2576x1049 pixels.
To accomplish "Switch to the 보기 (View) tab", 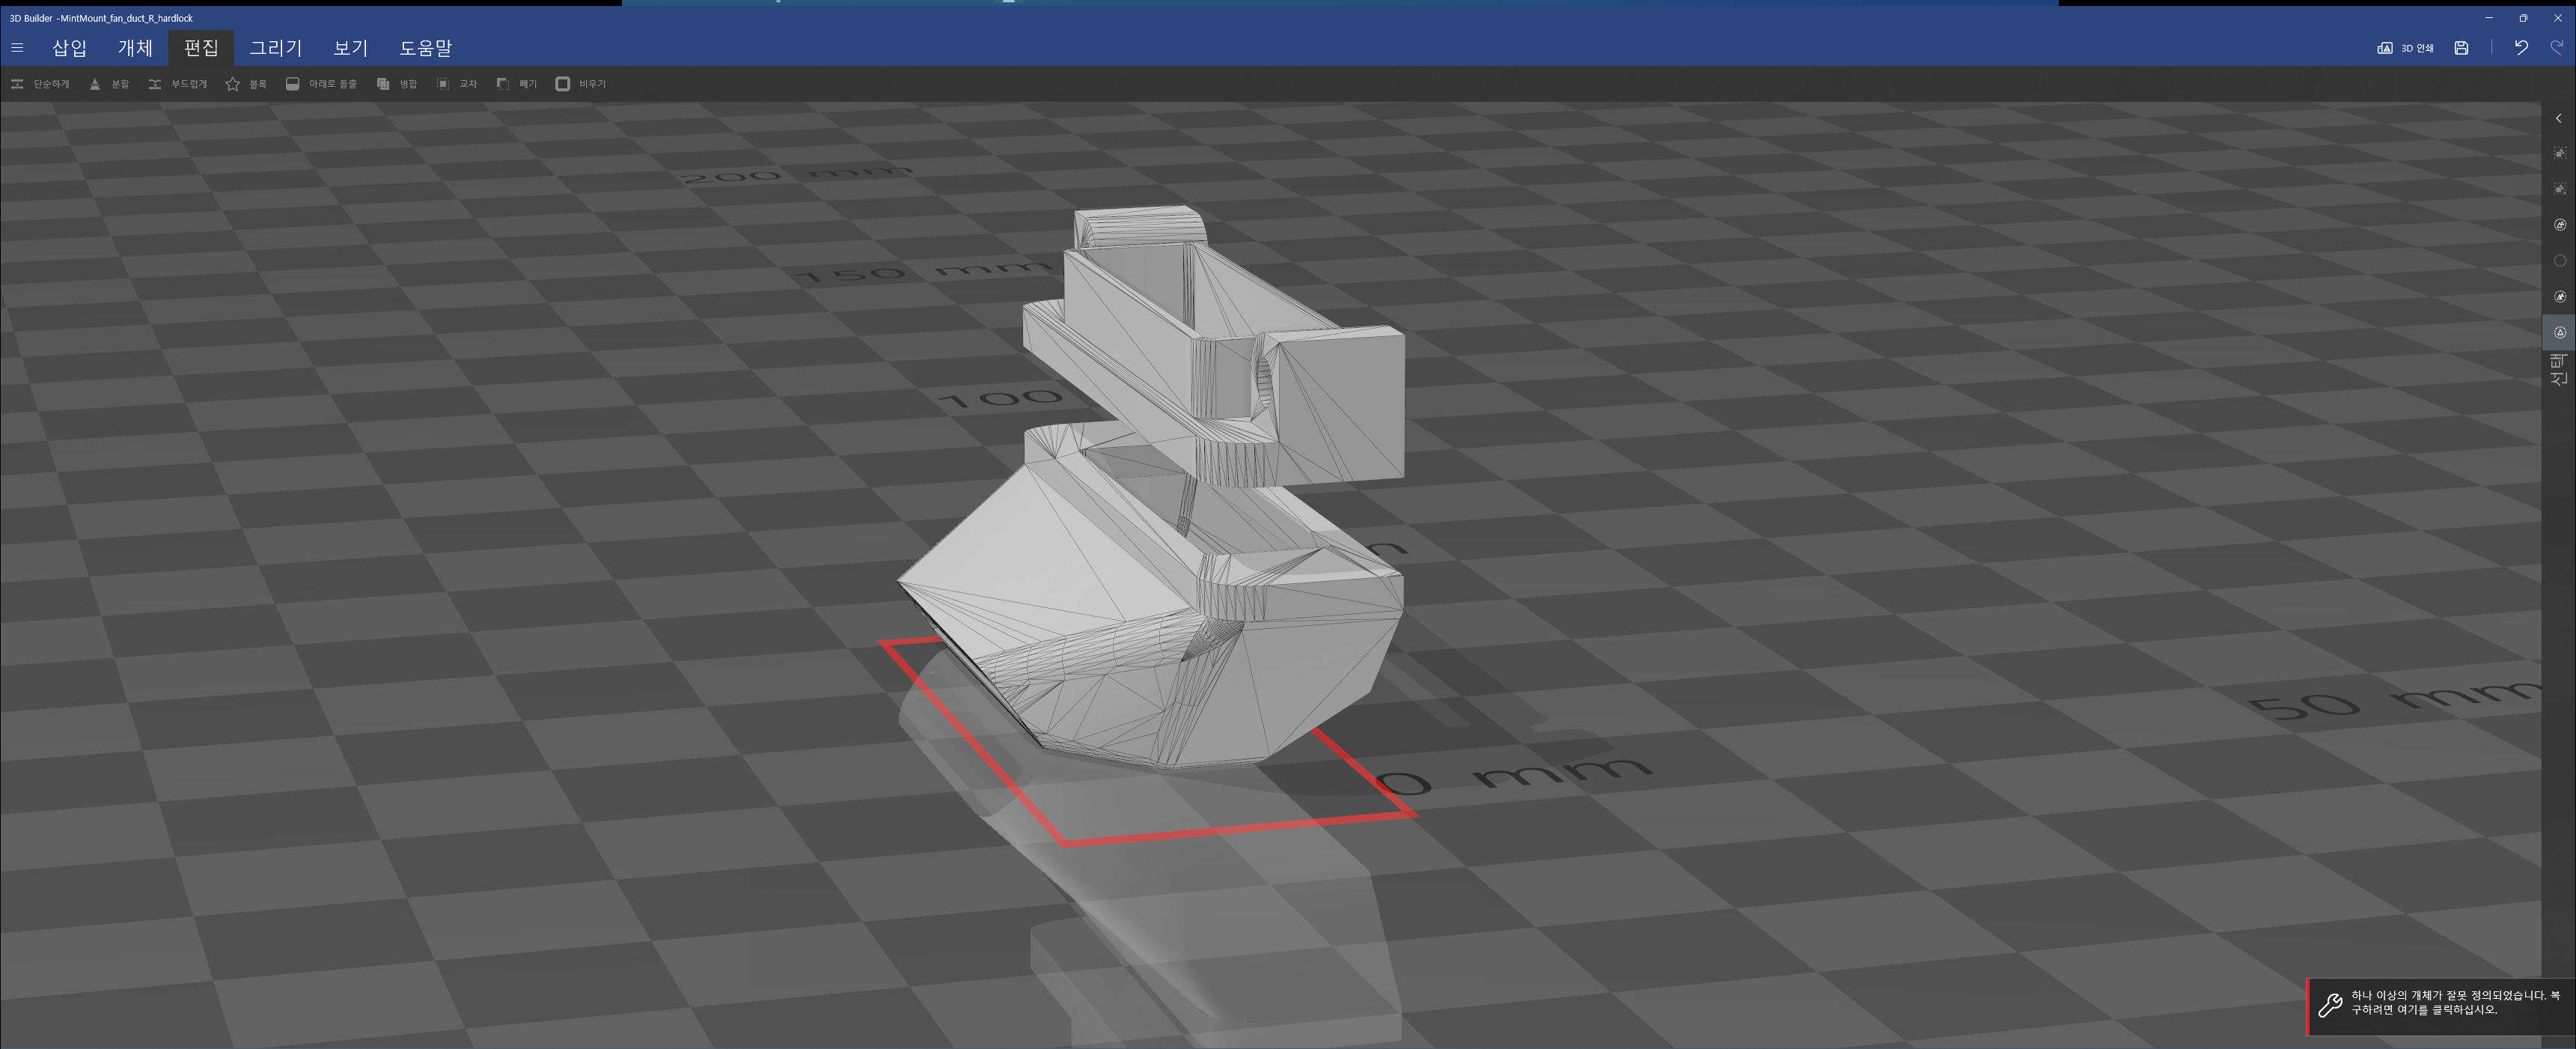I will click(x=350, y=47).
